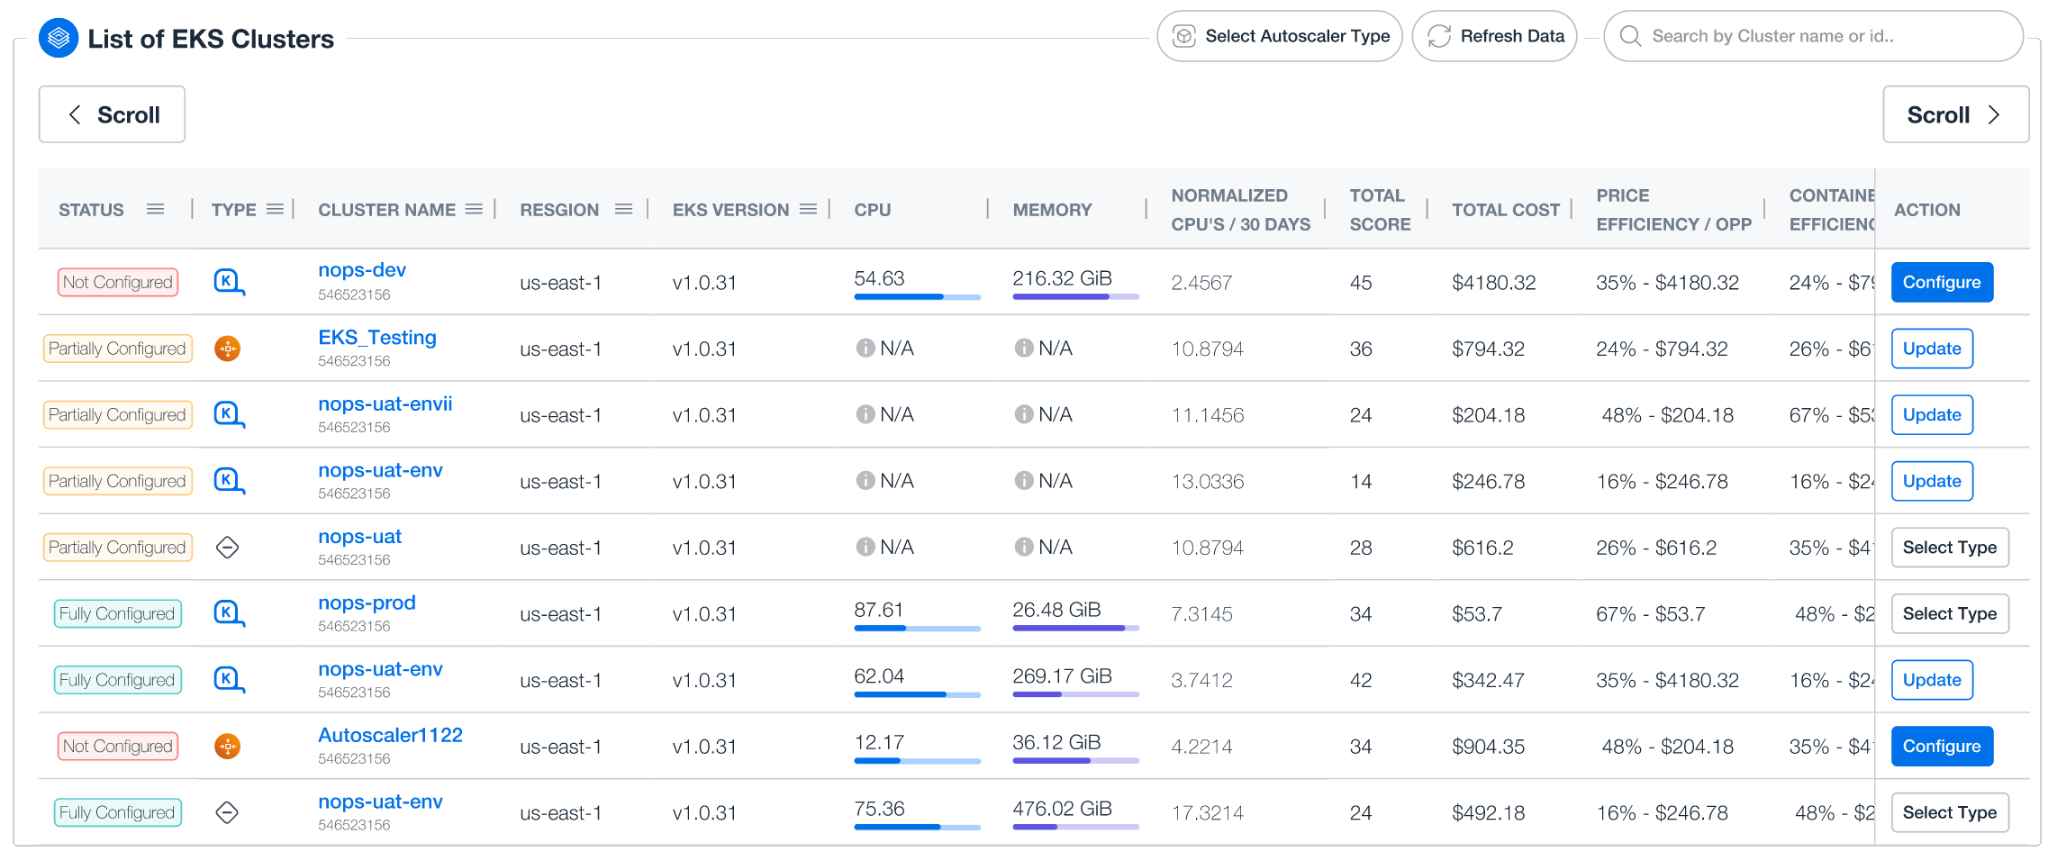This screenshot has width=2048, height=857.
Task: Click the nops-dev memory usage bar
Action: [1076, 297]
